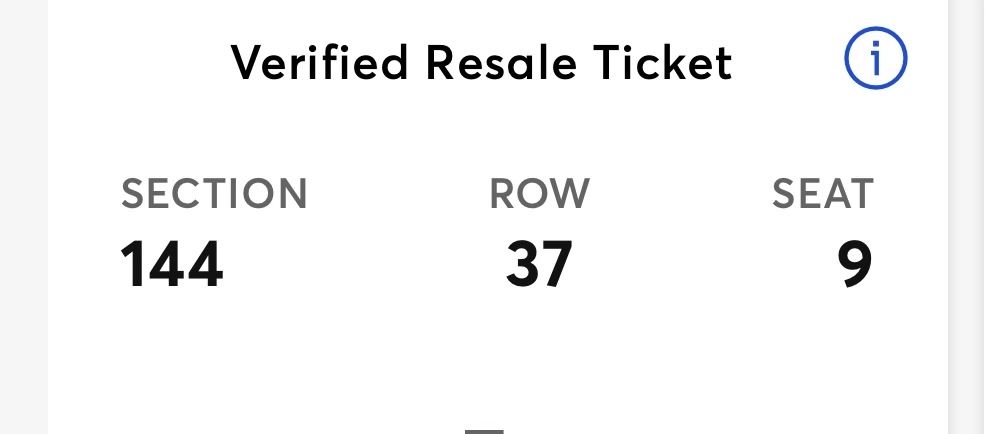
Task: Click the ROW label
Action: tap(540, 194)
